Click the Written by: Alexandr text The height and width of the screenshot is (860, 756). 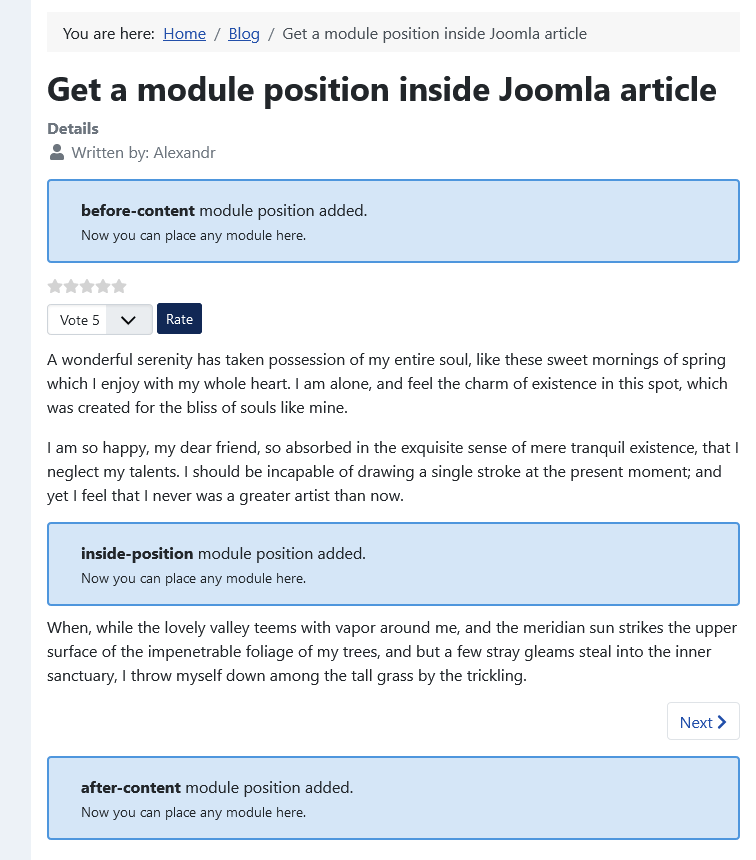143,152
